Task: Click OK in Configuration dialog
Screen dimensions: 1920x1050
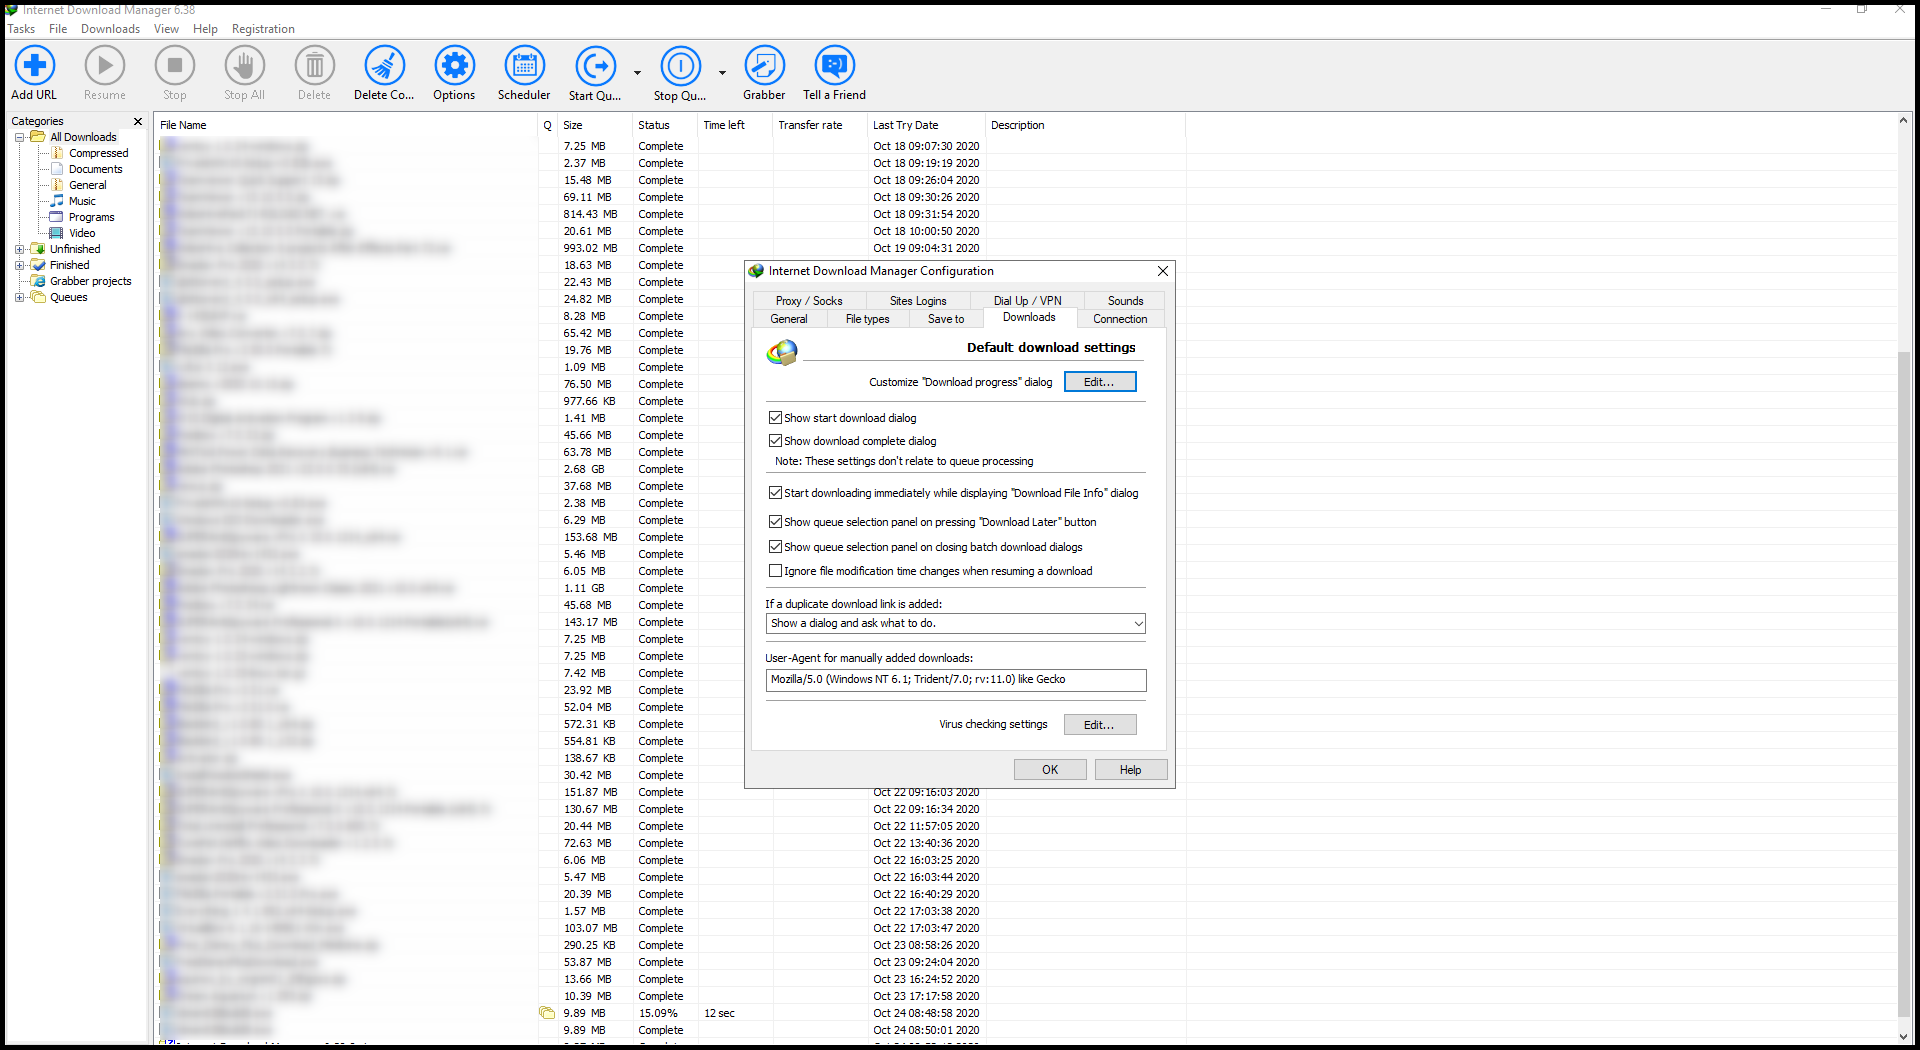Action: 1050,770
